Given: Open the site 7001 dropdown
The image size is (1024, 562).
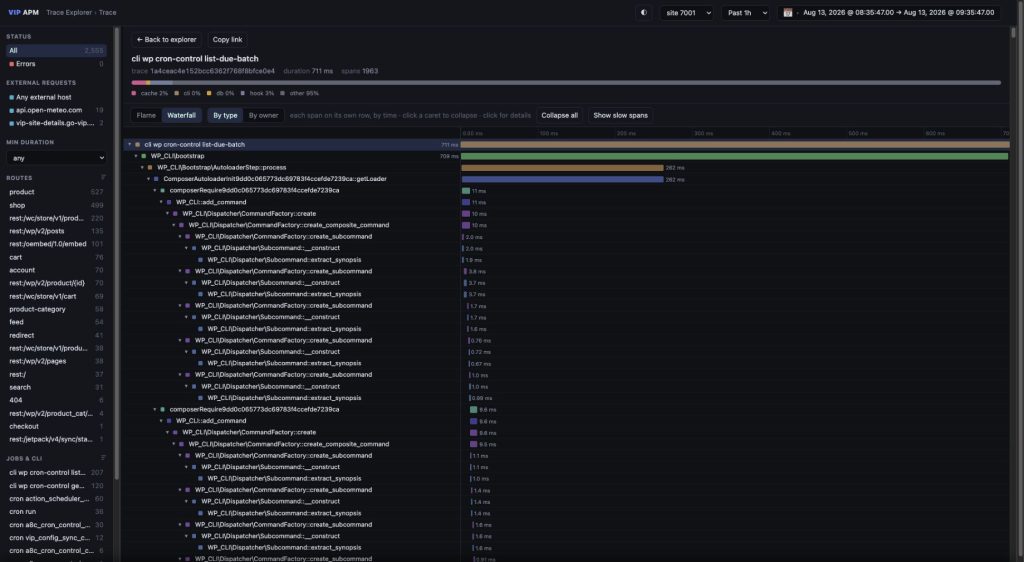Looking at the screenshot, I should [687, 12].
